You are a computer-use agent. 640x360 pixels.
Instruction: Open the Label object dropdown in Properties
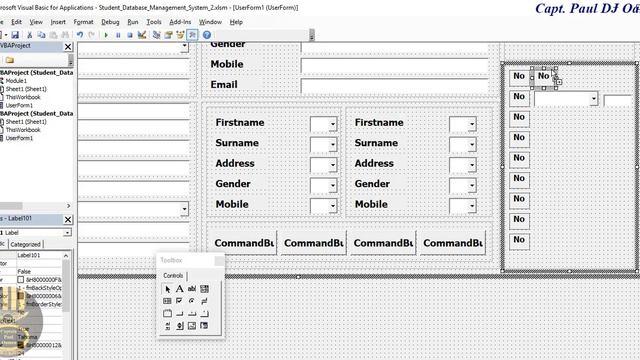(x=67, y=233)
